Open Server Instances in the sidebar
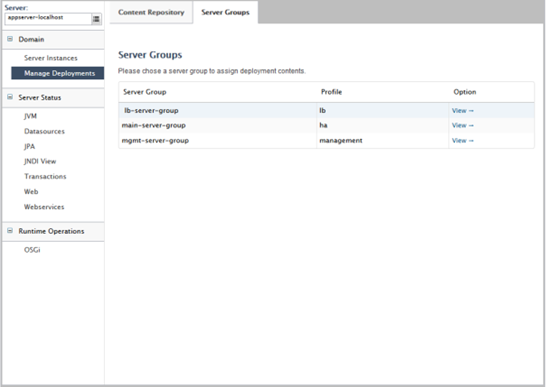Viewport: 546px width, 387px height. (x=50, y=58)
